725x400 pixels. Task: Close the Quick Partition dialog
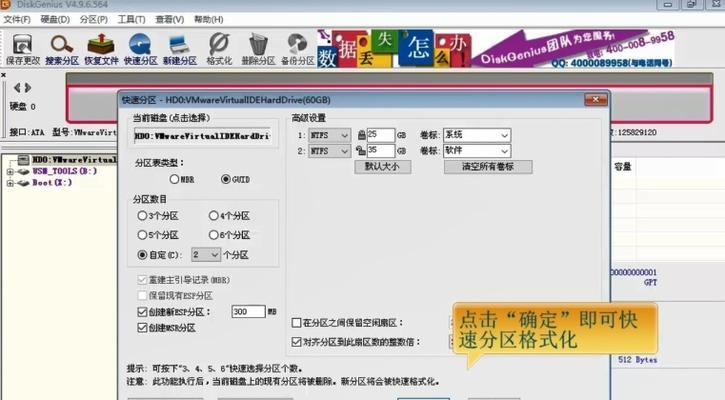[596, 99]
